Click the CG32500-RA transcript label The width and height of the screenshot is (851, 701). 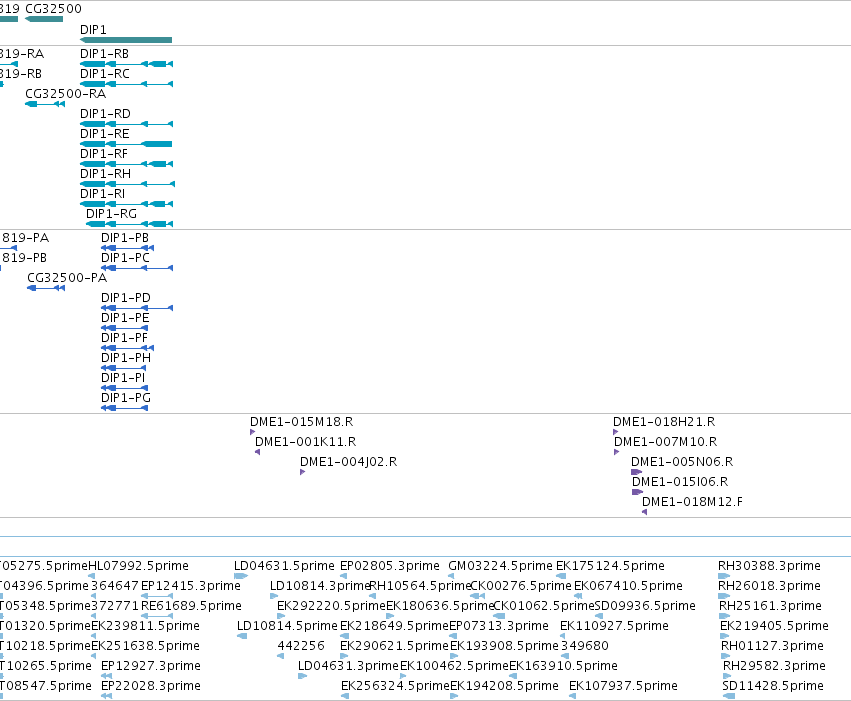pyautogui.click(x=66, y=94)
